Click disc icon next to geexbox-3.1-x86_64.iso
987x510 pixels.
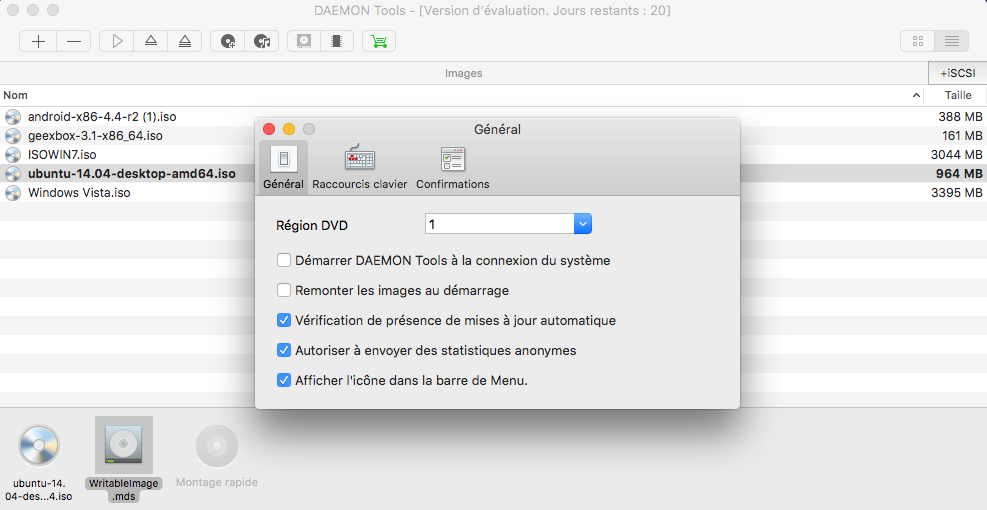(x=13, y=135)
